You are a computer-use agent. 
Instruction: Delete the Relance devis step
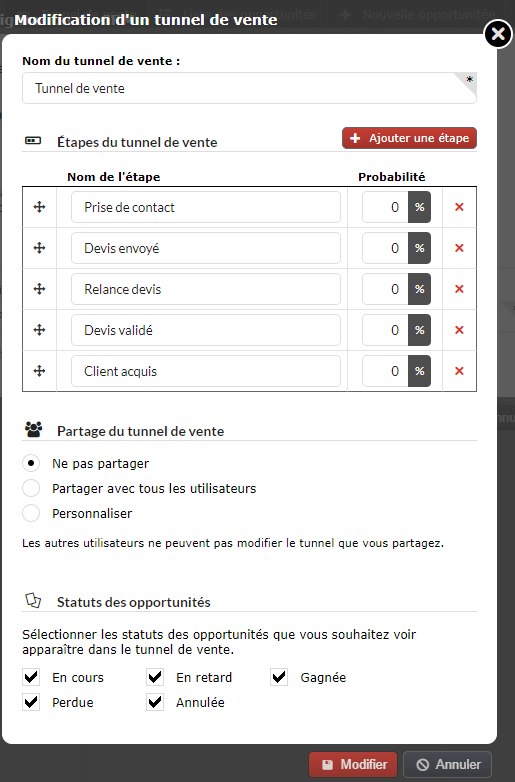pos(459,289)
